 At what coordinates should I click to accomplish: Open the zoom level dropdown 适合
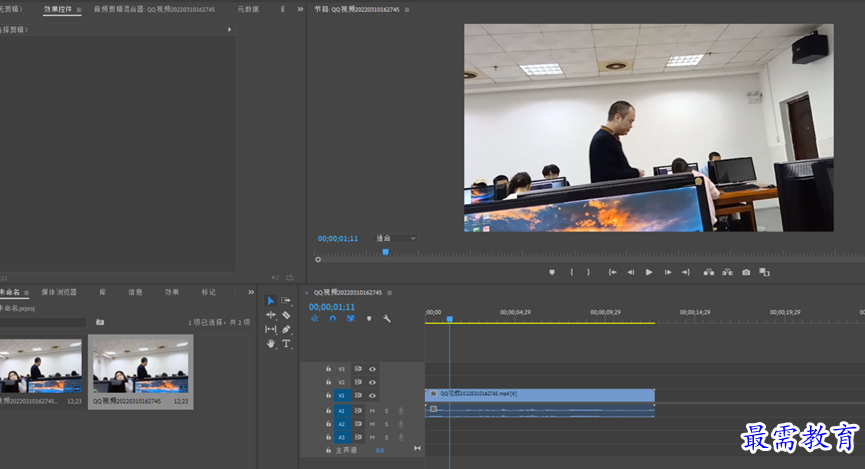(396, 238)
